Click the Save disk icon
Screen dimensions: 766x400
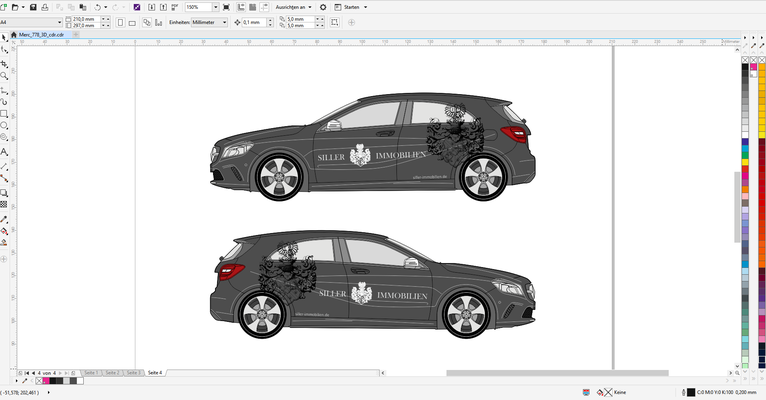point(33,7)
